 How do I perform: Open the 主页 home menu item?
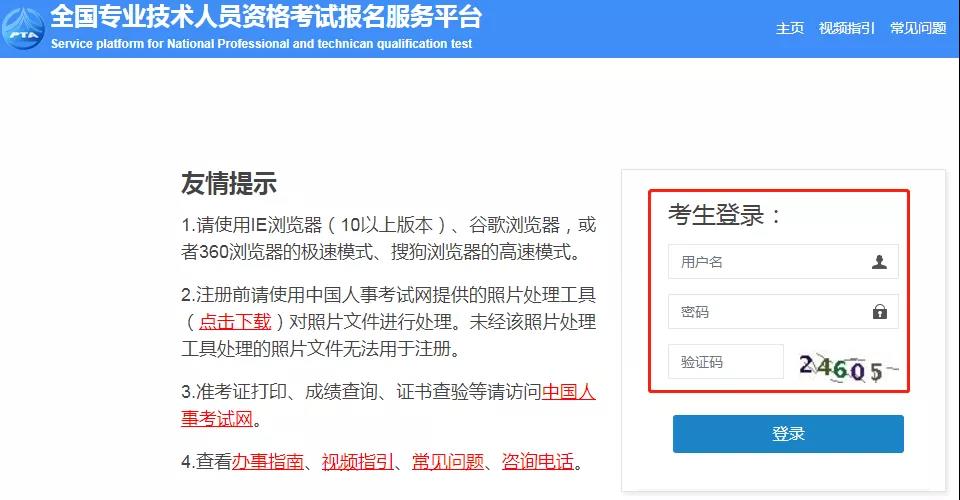coord(790,28)
